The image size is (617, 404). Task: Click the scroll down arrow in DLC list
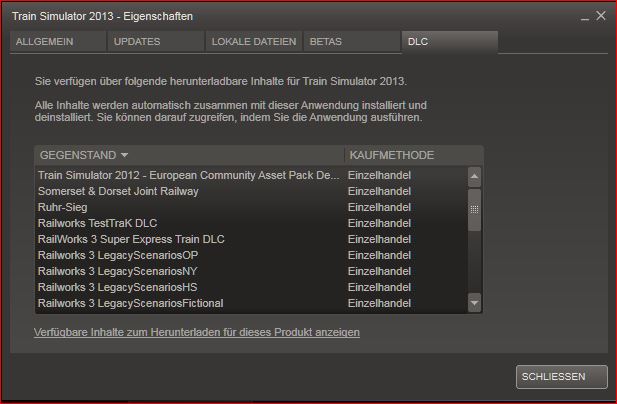point(474,303)
